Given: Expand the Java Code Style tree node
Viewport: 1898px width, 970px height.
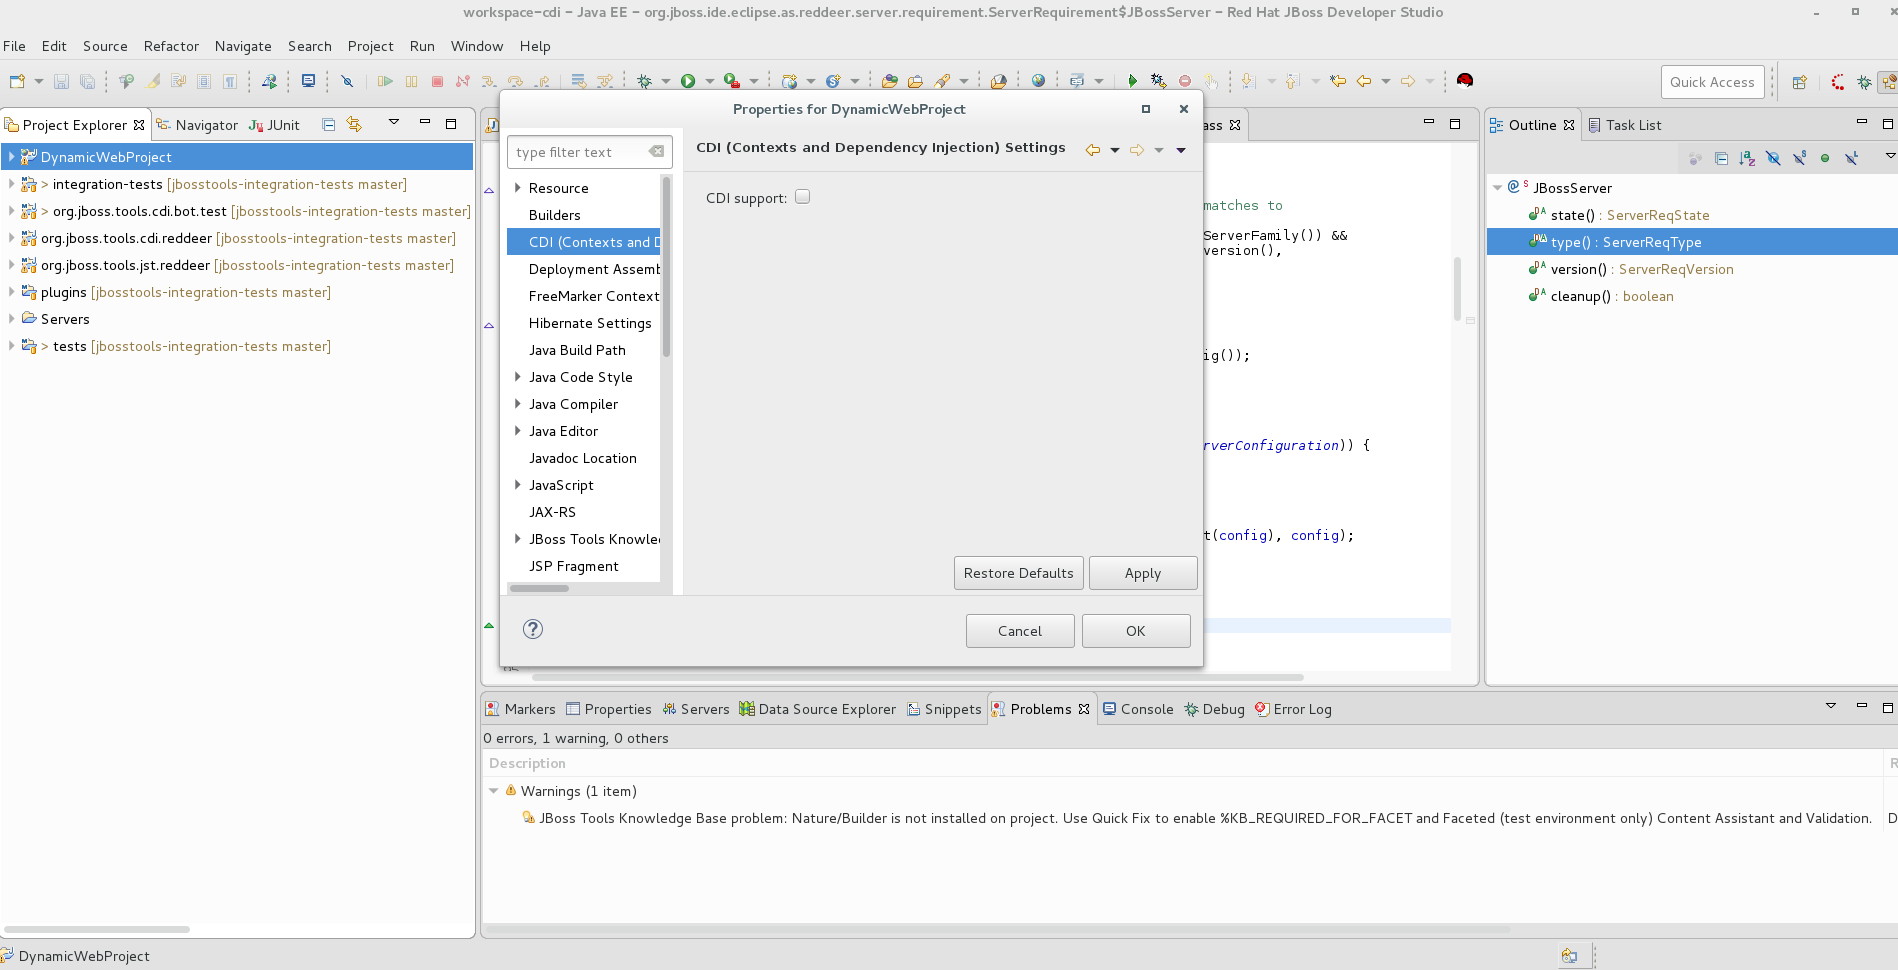Looking at the screenshot, I should pos(517,377).
